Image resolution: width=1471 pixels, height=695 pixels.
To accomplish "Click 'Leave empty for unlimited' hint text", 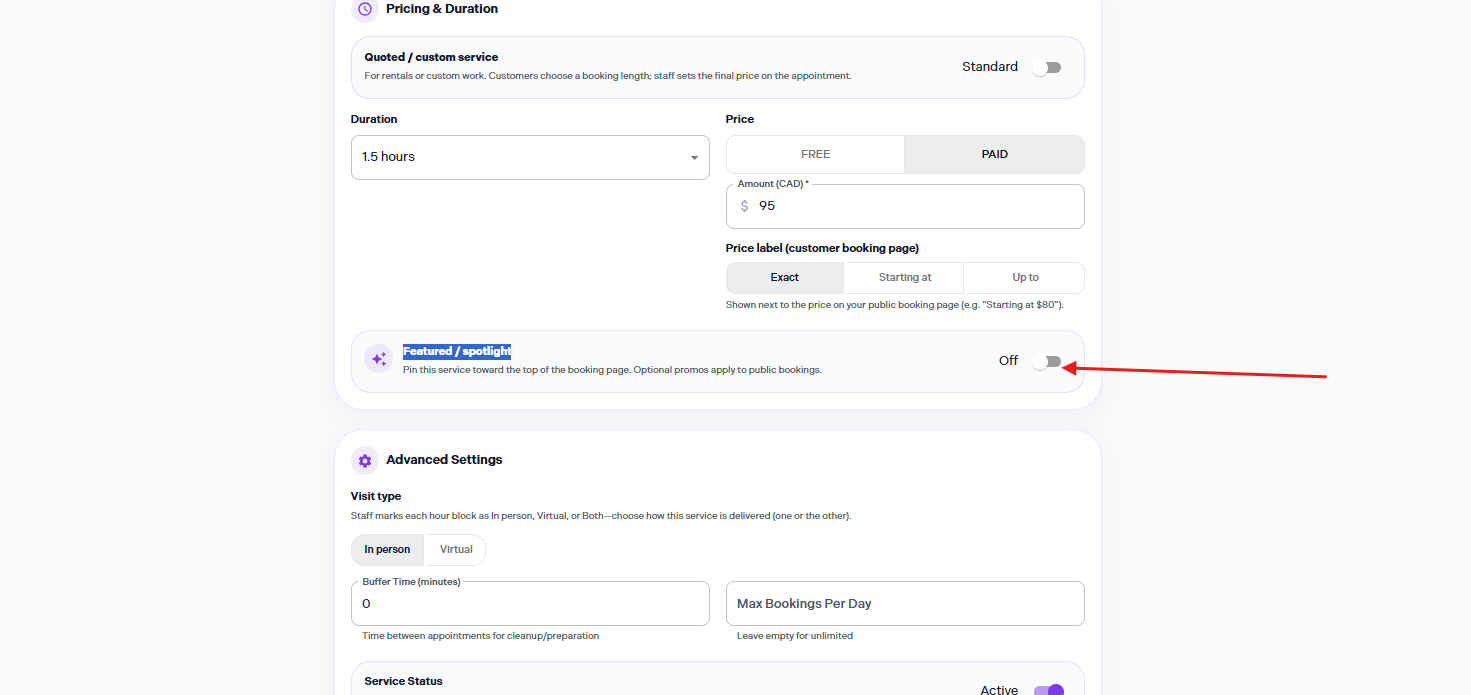I will (x=795, y=636).
